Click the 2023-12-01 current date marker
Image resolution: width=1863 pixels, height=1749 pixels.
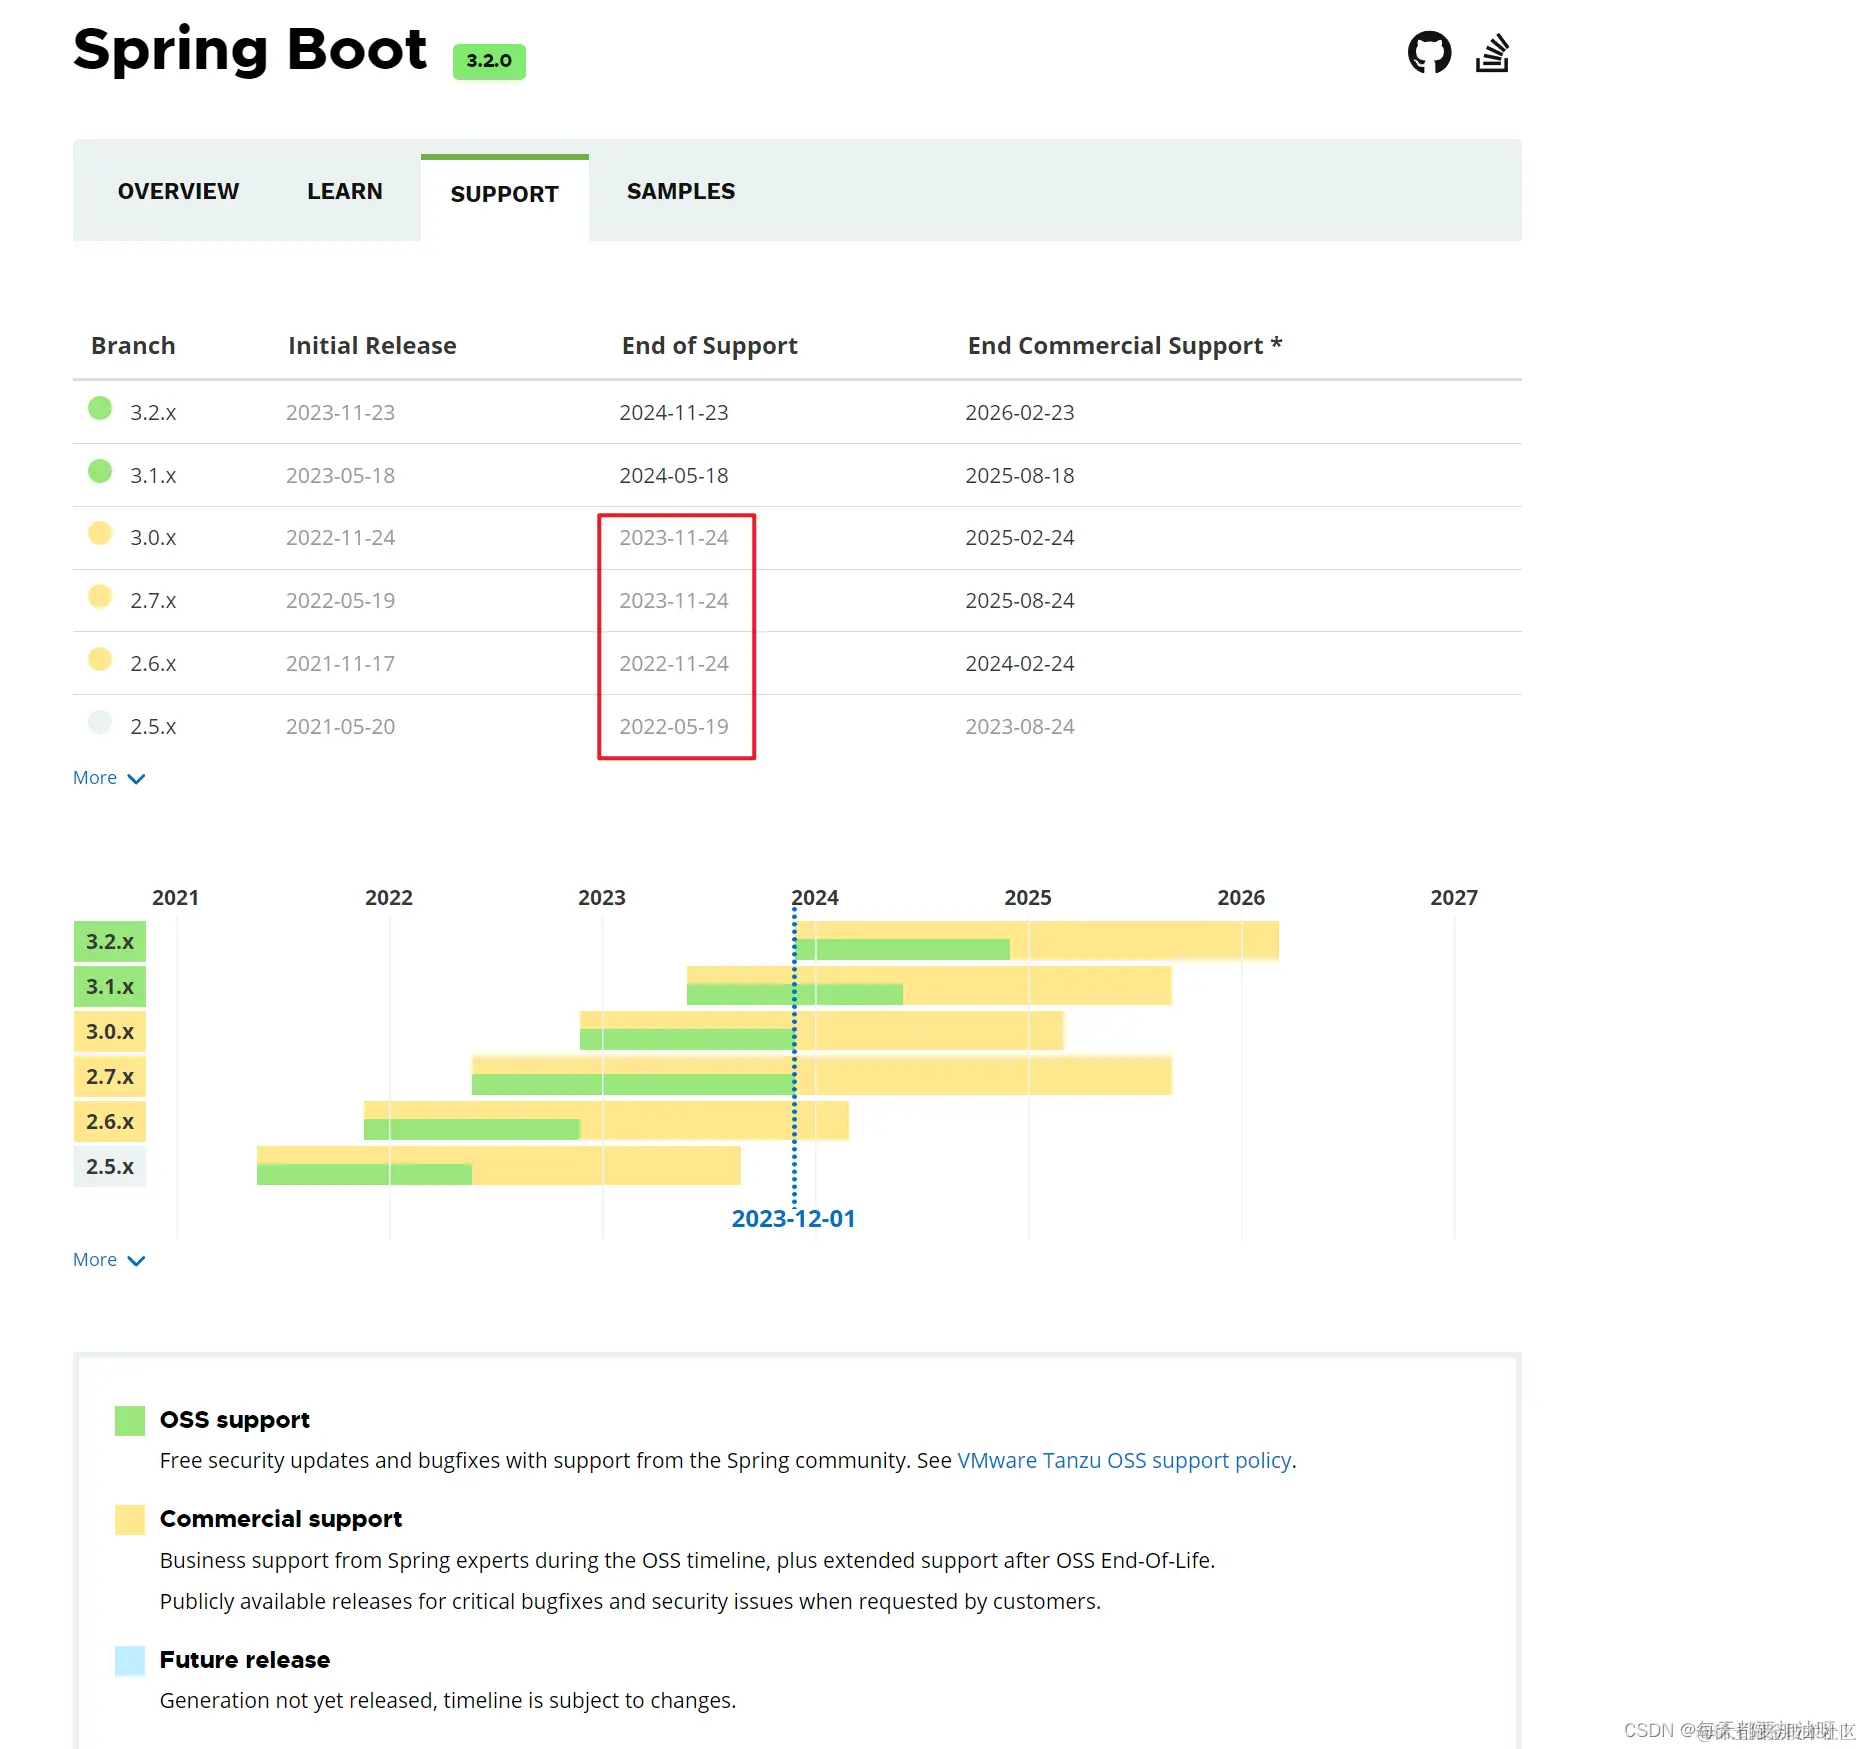click(793, 1218)
